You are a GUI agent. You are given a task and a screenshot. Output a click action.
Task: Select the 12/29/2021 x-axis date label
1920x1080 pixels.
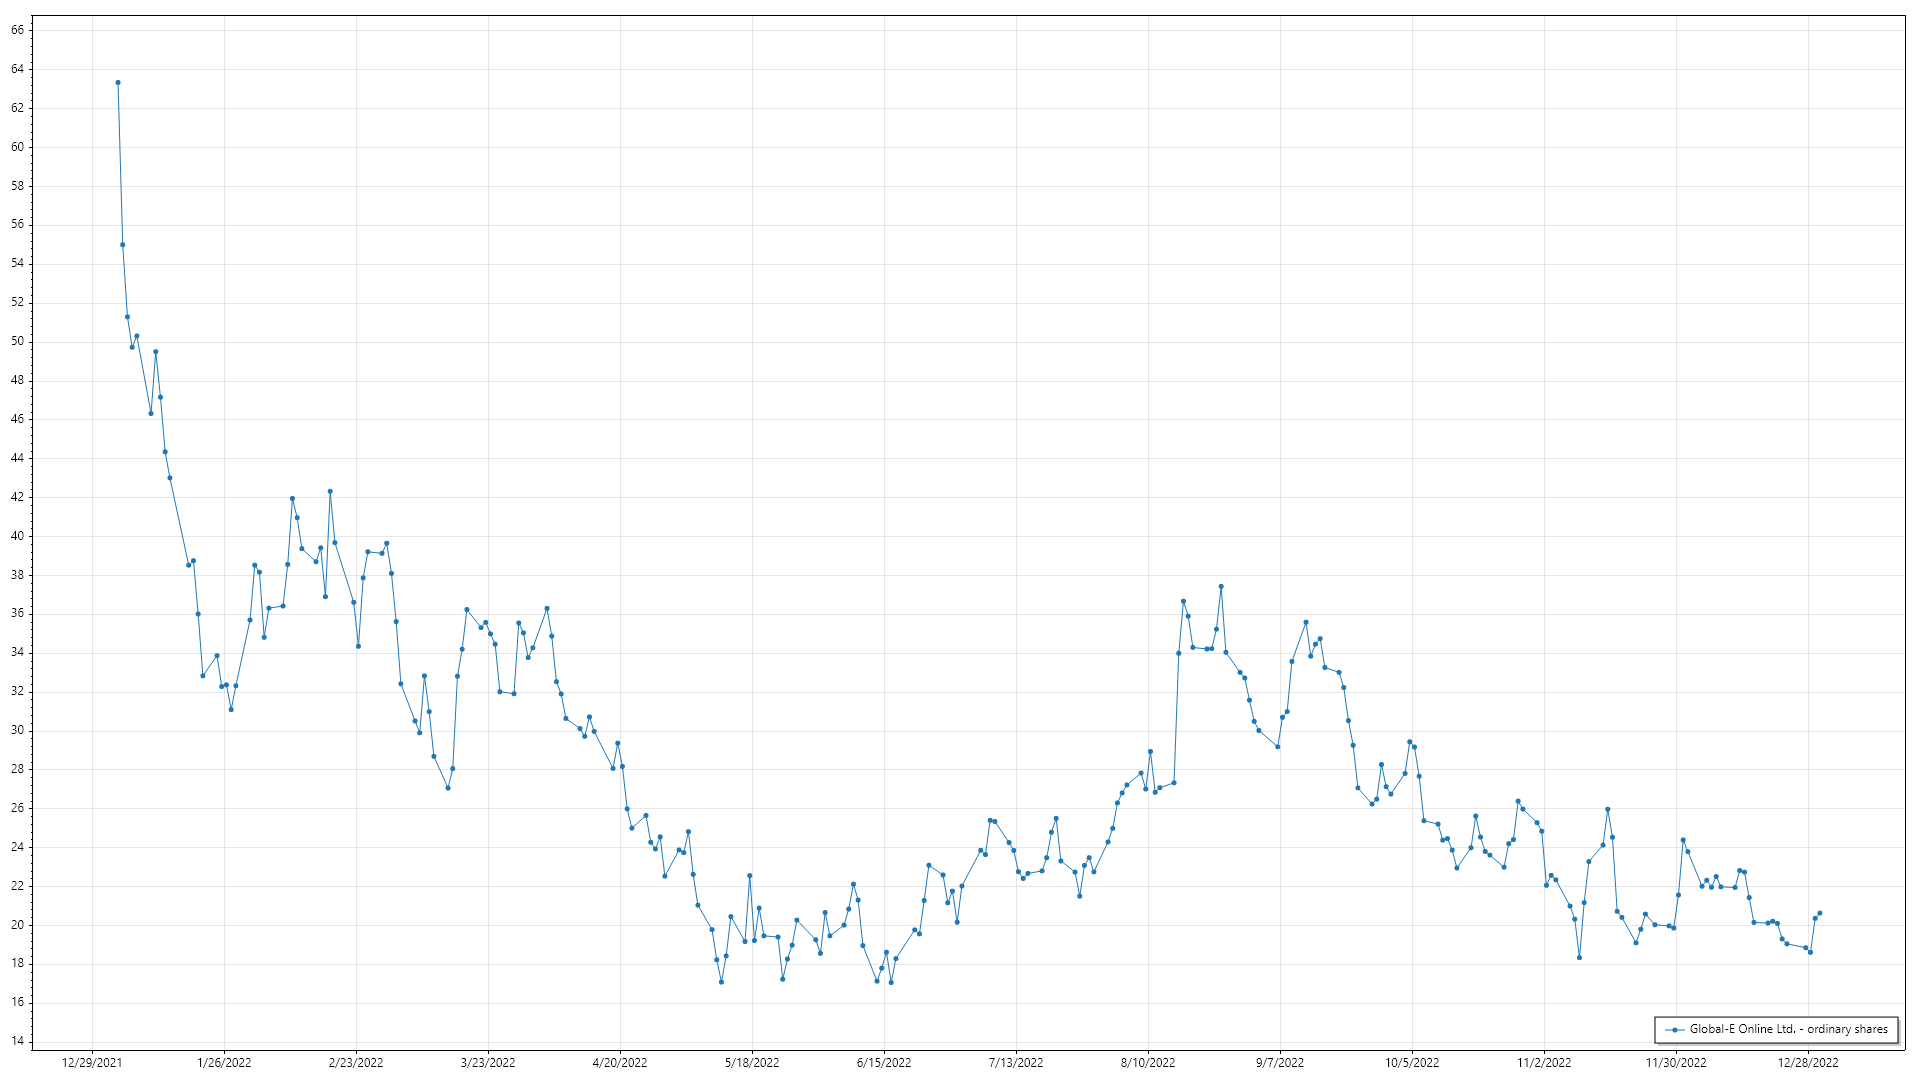92,1063
